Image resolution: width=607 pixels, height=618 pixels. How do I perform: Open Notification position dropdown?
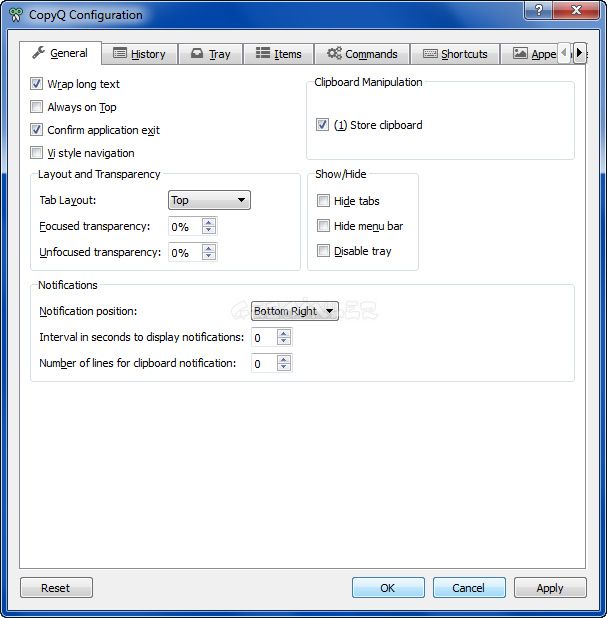pyautogui.click(x=294, y=311)
